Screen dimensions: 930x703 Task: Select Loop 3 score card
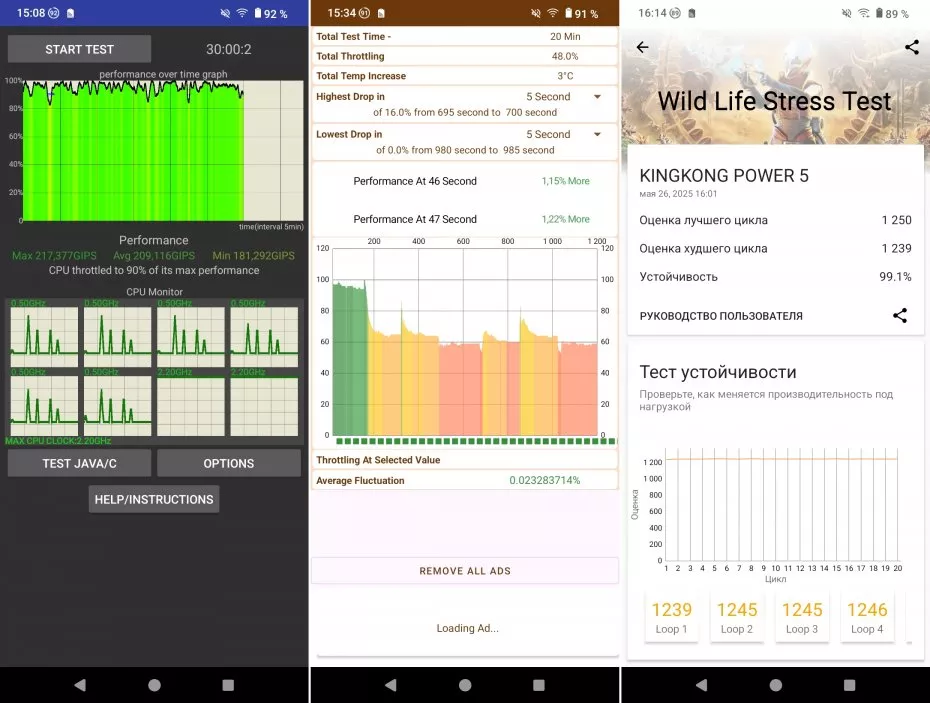pyautogui.click(x=802, y=617)
